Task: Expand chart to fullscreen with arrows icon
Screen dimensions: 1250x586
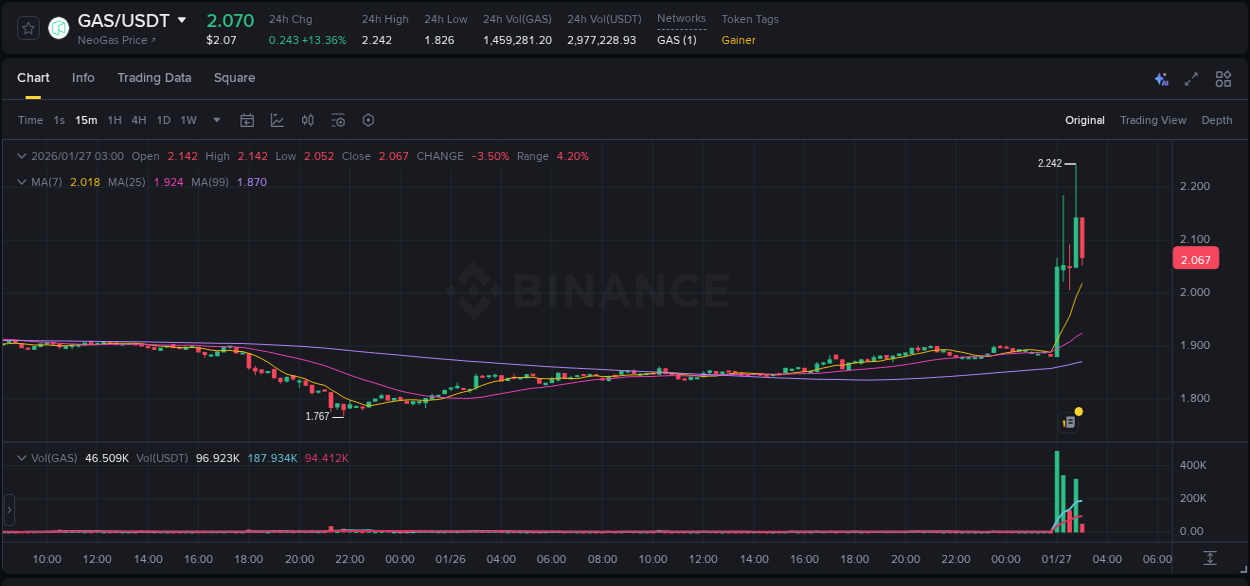Action: pyautogui.click(x=1192, y=78)
